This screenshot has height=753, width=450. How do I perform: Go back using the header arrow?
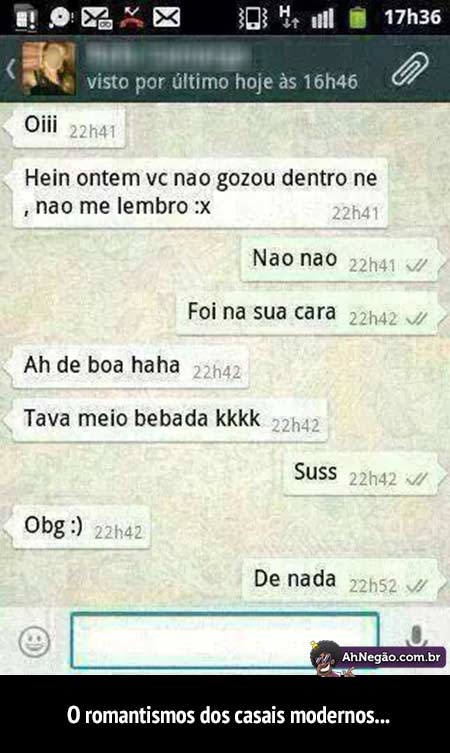coord(11,69)
